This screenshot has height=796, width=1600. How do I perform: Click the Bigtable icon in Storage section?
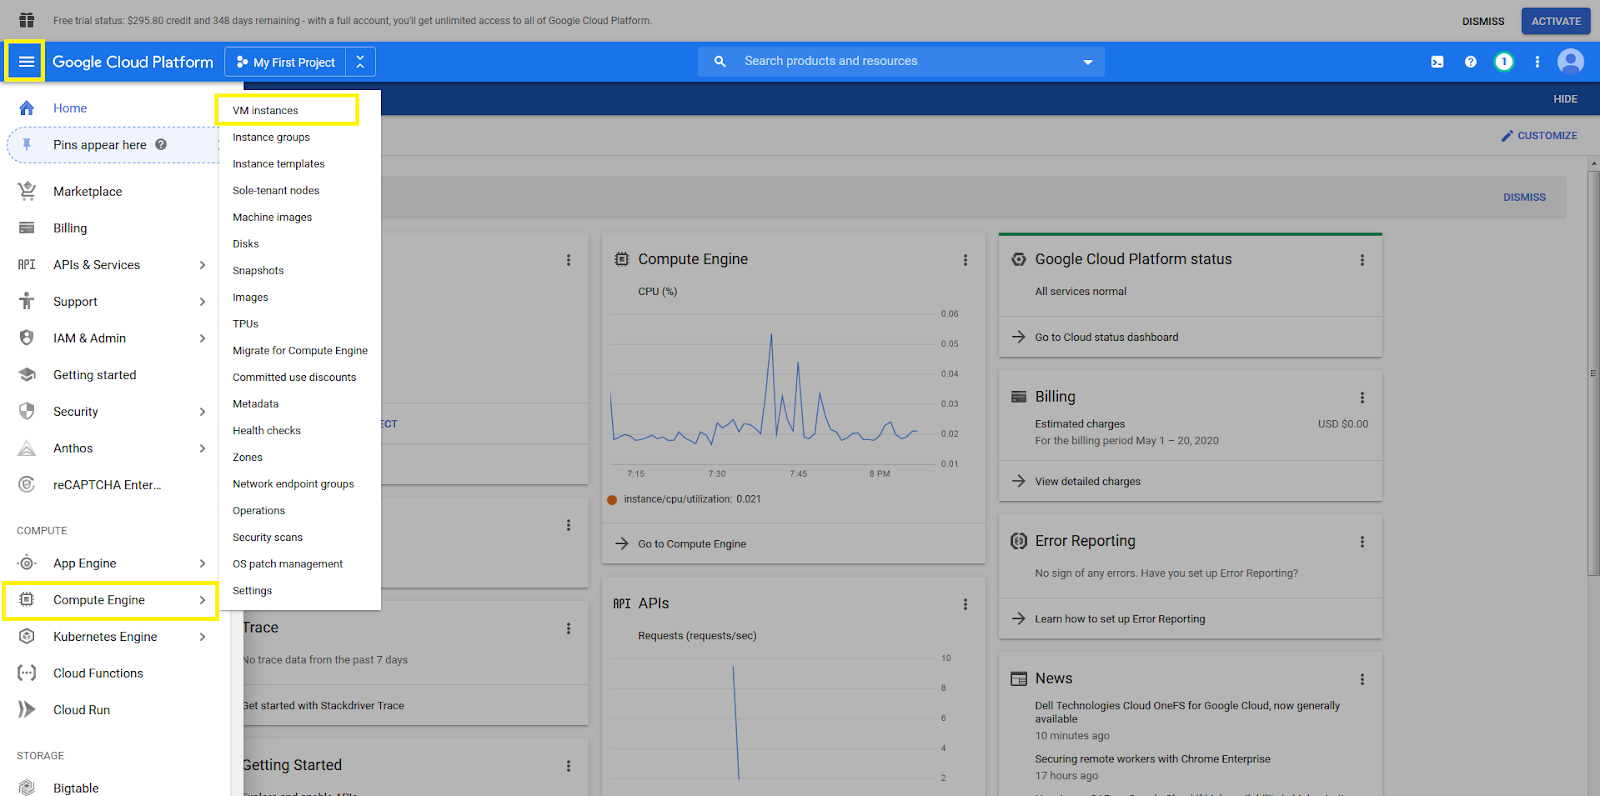pos(27,788)
